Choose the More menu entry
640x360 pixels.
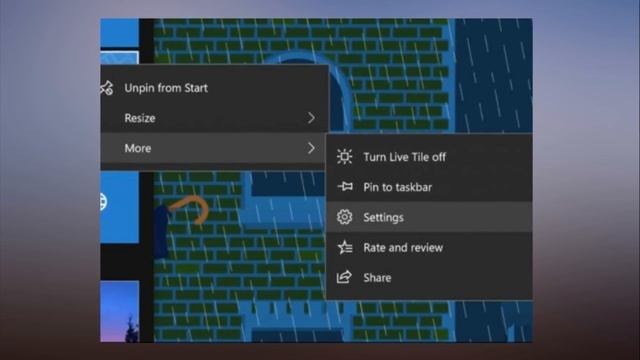[214, 148]
